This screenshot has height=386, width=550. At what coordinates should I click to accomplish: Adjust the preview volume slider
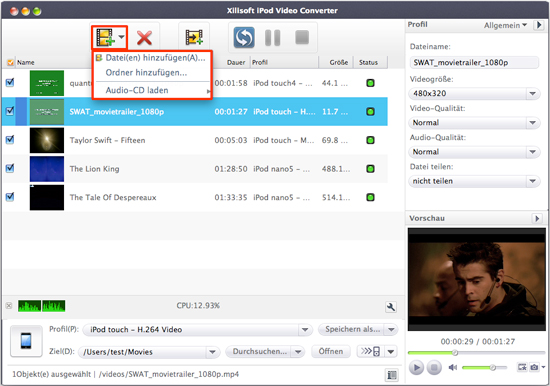(x=484, y=367)
